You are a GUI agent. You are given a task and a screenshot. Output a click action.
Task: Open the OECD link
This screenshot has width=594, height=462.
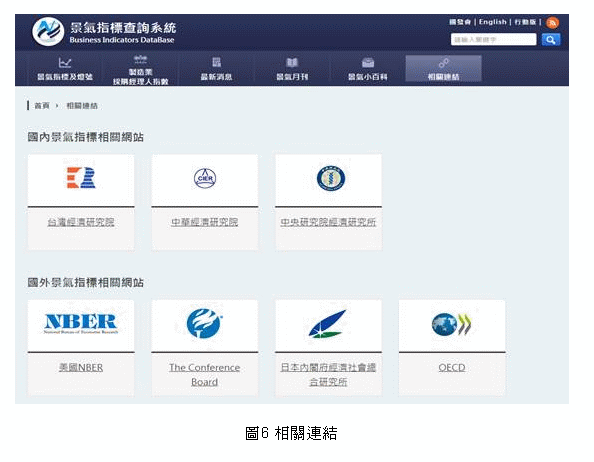(x=452, y=367)
